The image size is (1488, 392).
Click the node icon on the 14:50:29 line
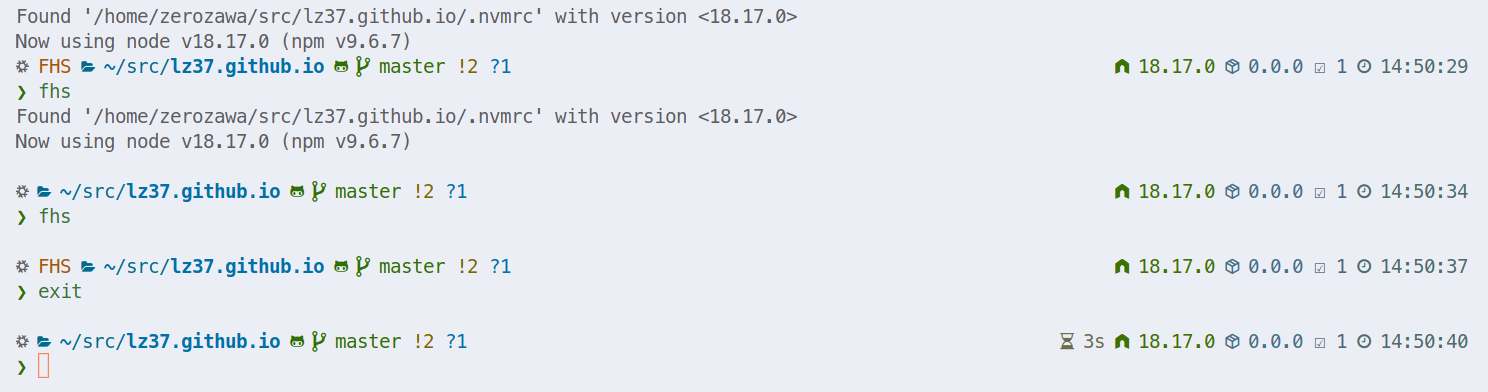[x=1122, y=67]
